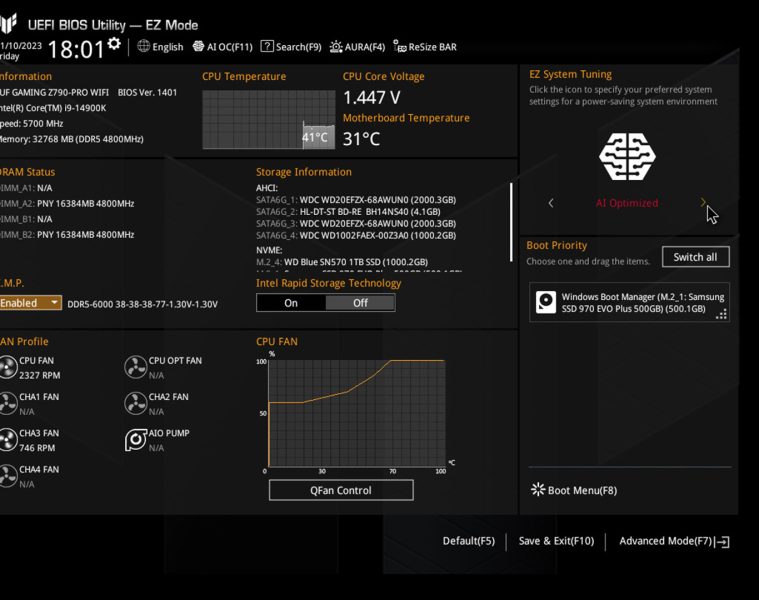Click the AIO PUMP icon
The width and height of the screenshot is (759, 600).
(x=136, y=440)
